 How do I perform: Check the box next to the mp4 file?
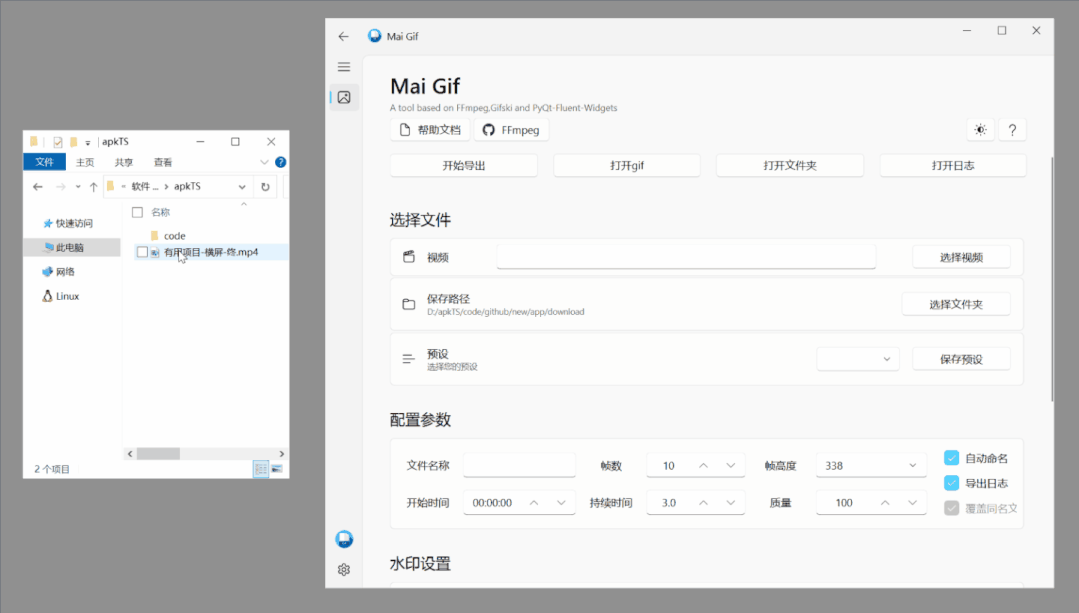pyautogui.click(x=142, y=252)
